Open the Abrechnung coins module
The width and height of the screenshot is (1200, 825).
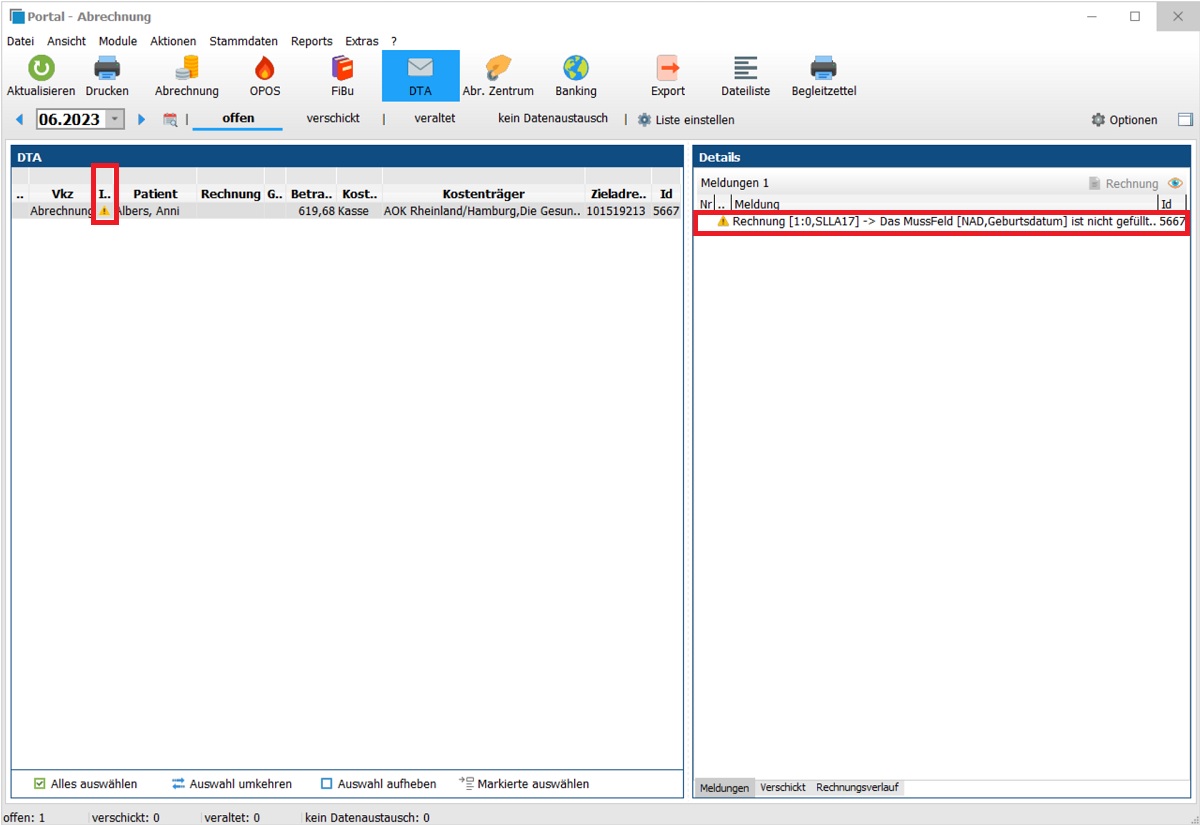coord(187,68)
